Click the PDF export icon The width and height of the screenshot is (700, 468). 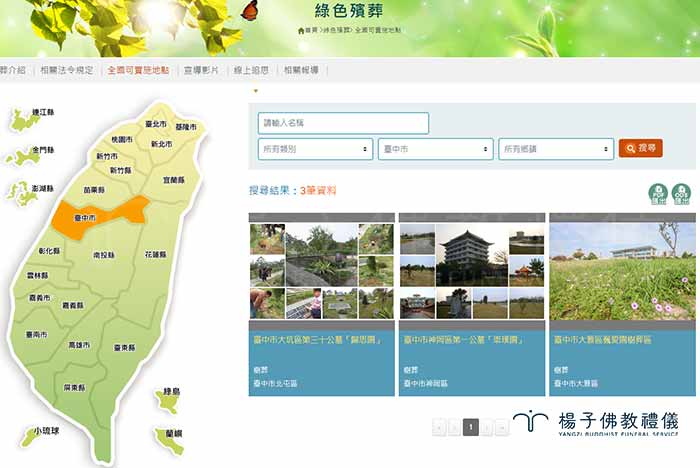tap(658, 194)
